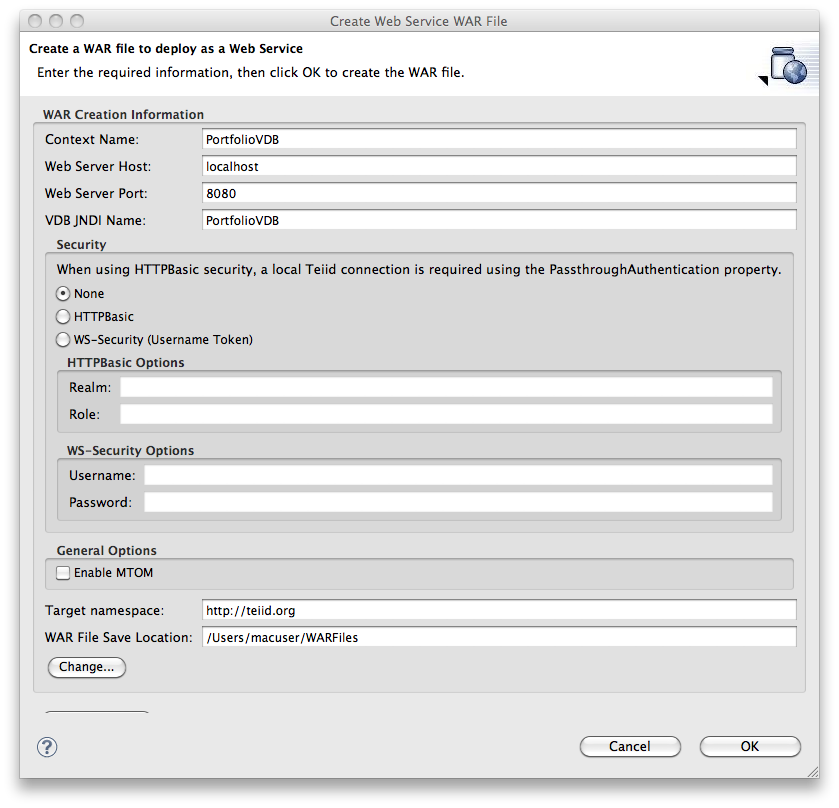Choose WS-Security (Username Token) authentication
Screen dimensions: 839x808
click(x=62, y=339)
